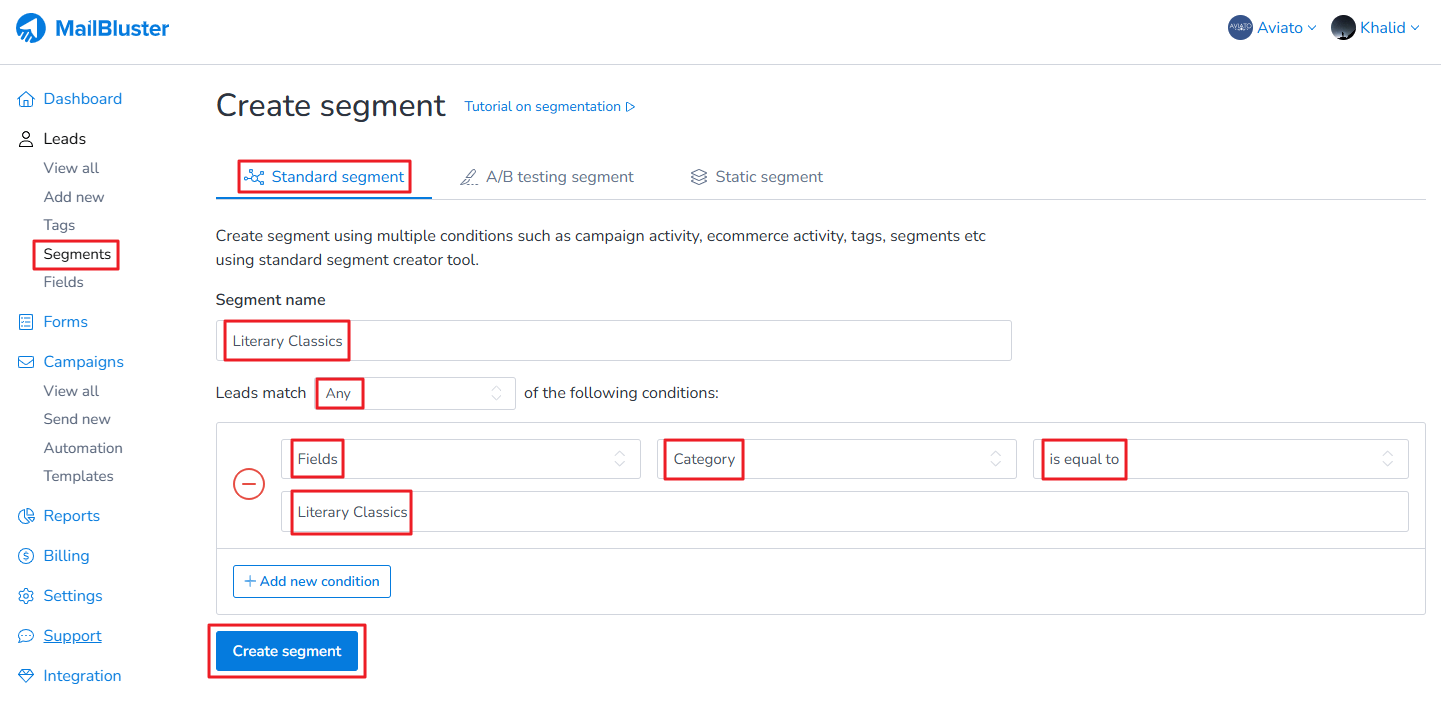
Task: Click the Forms icon in sidebar
Action: click(x=26, y=322)
